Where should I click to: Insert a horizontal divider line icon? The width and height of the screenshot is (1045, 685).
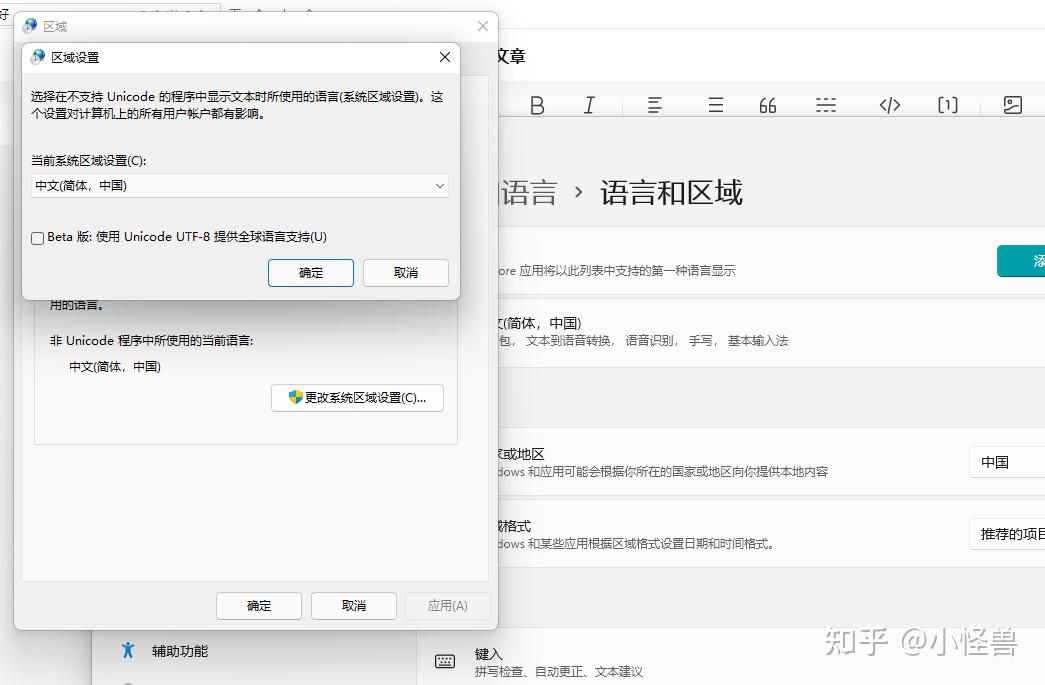click(826, 105)
